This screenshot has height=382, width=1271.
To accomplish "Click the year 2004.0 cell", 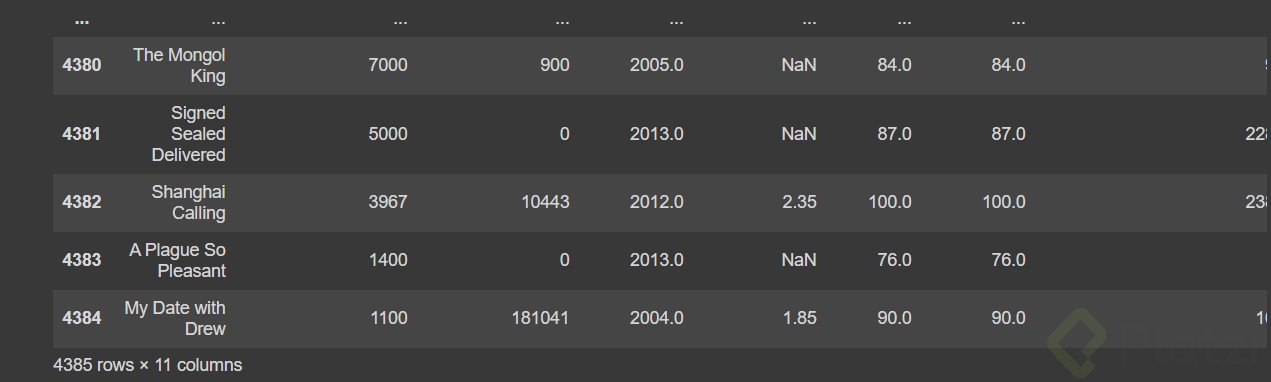I will [657, 318].
